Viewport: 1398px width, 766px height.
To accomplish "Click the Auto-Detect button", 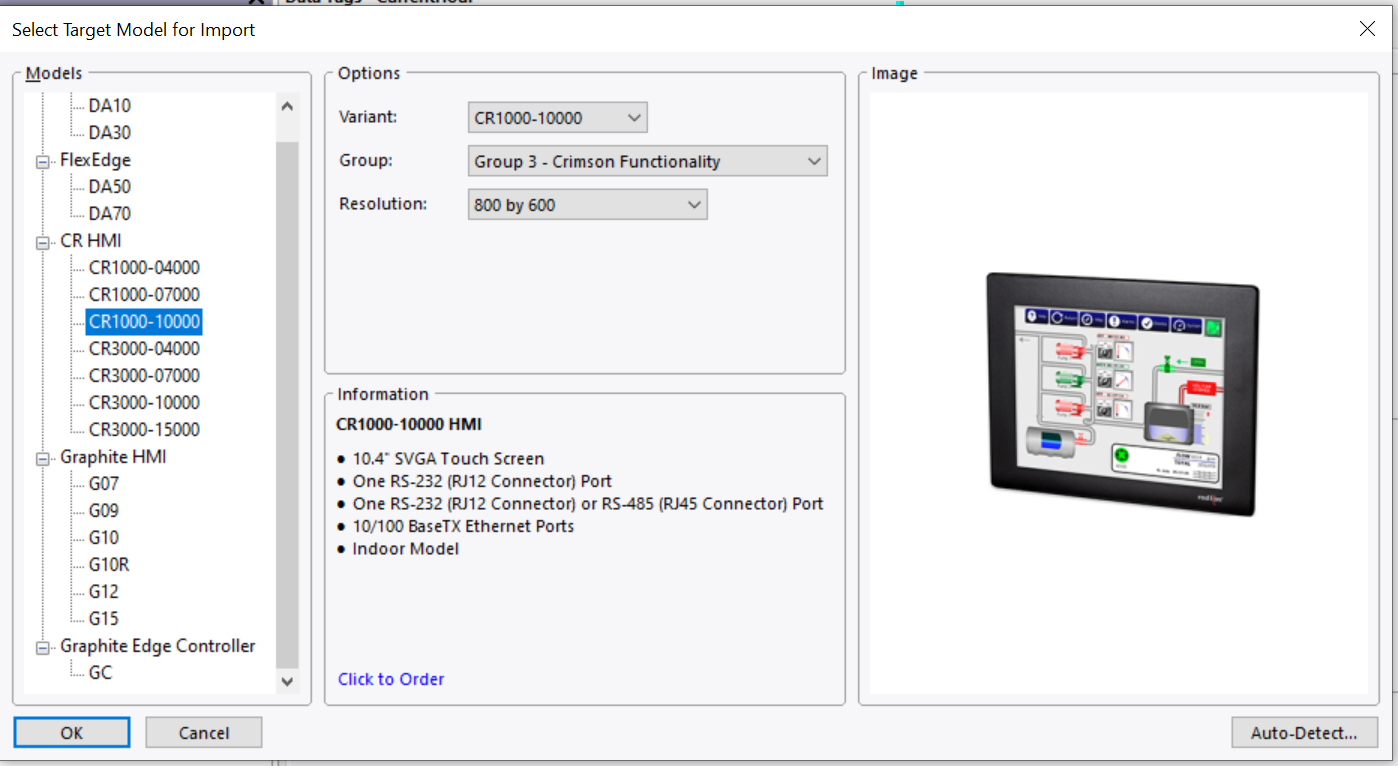I will [1304, 733].
